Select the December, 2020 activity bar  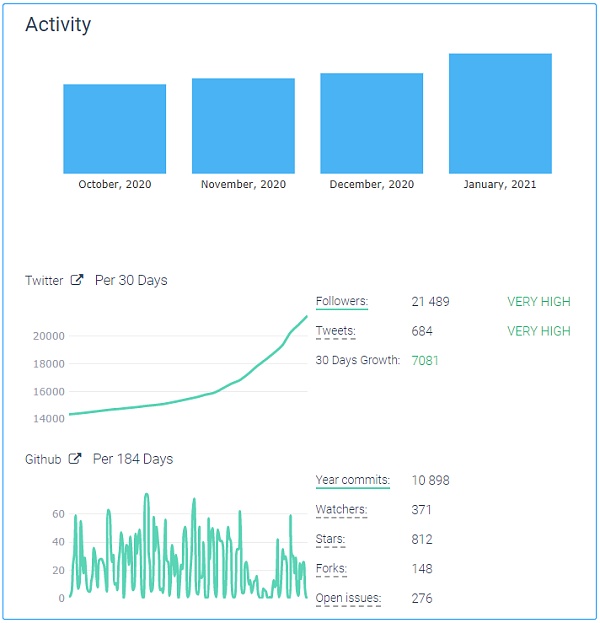371,123
